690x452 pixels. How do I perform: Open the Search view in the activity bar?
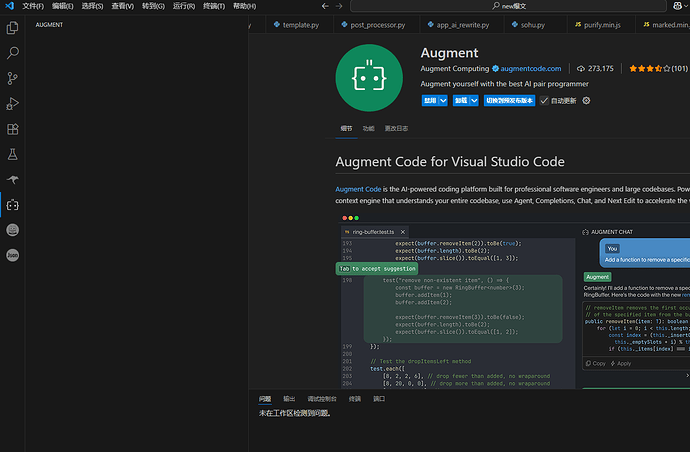coord(12,53)
